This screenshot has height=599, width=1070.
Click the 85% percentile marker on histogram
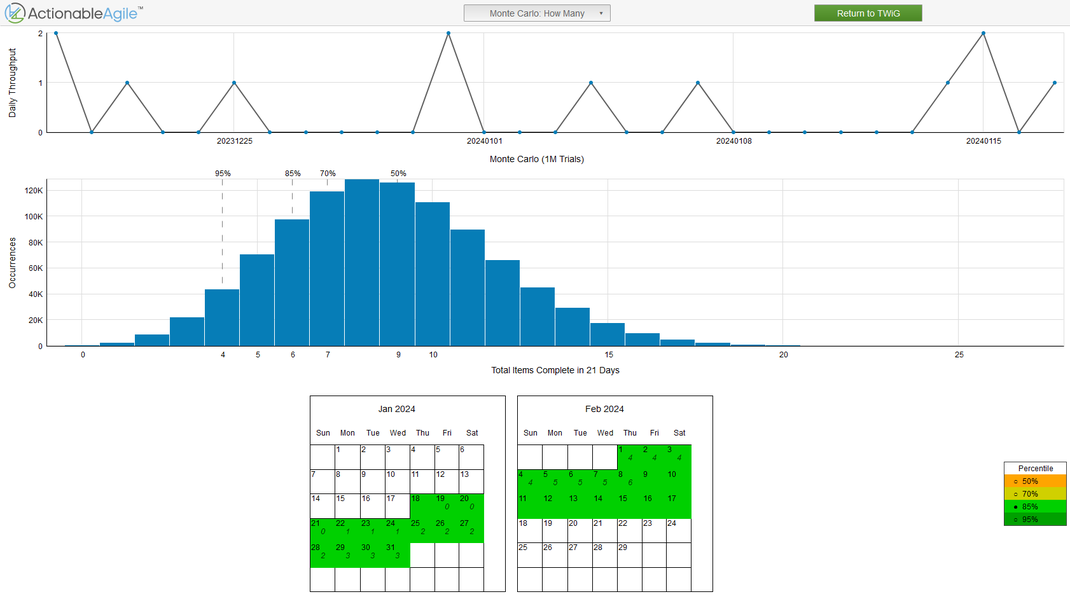coord(291,172)
